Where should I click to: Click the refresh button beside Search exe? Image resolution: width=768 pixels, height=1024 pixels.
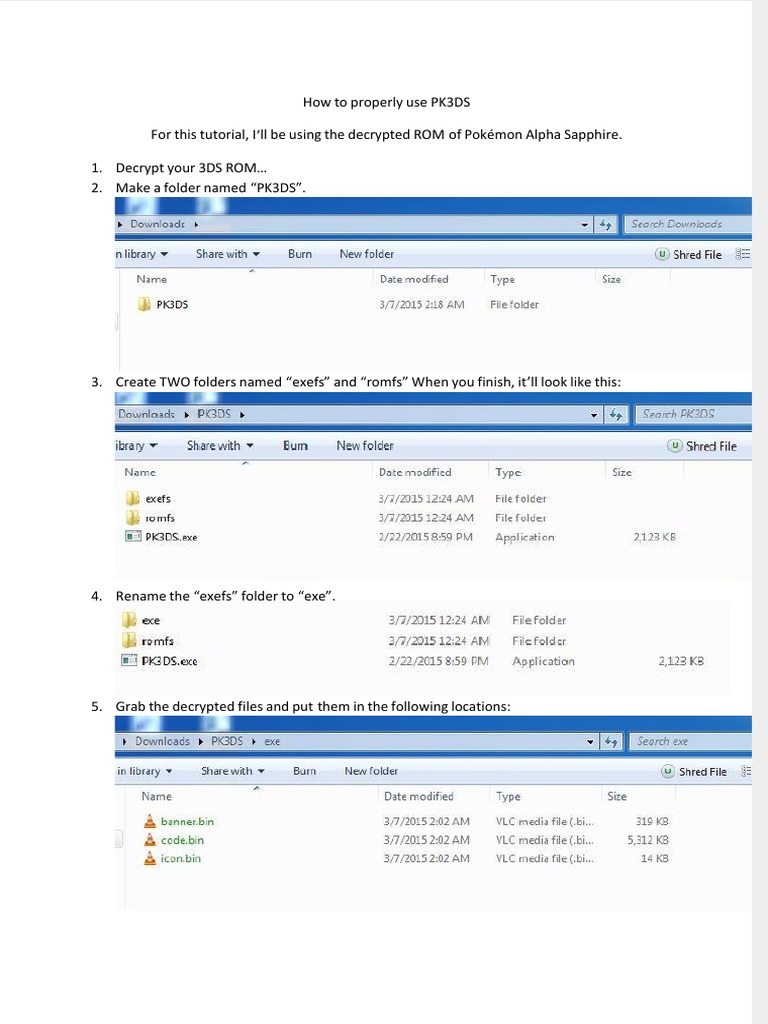click(611, 741)
